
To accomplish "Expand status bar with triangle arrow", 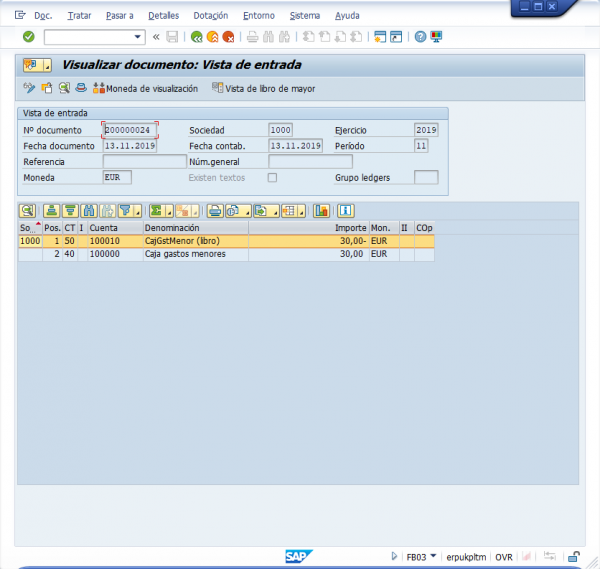I will pos(394,556).
